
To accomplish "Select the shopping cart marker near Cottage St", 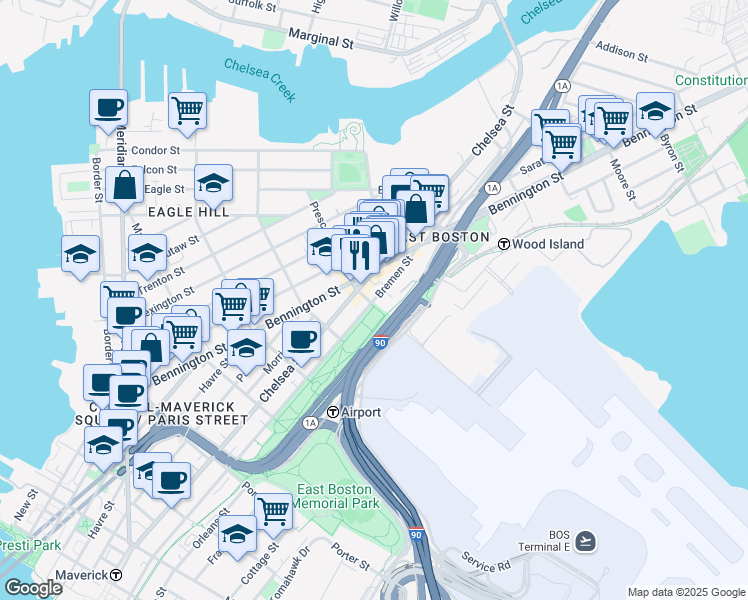I will [x=273, y=516].
